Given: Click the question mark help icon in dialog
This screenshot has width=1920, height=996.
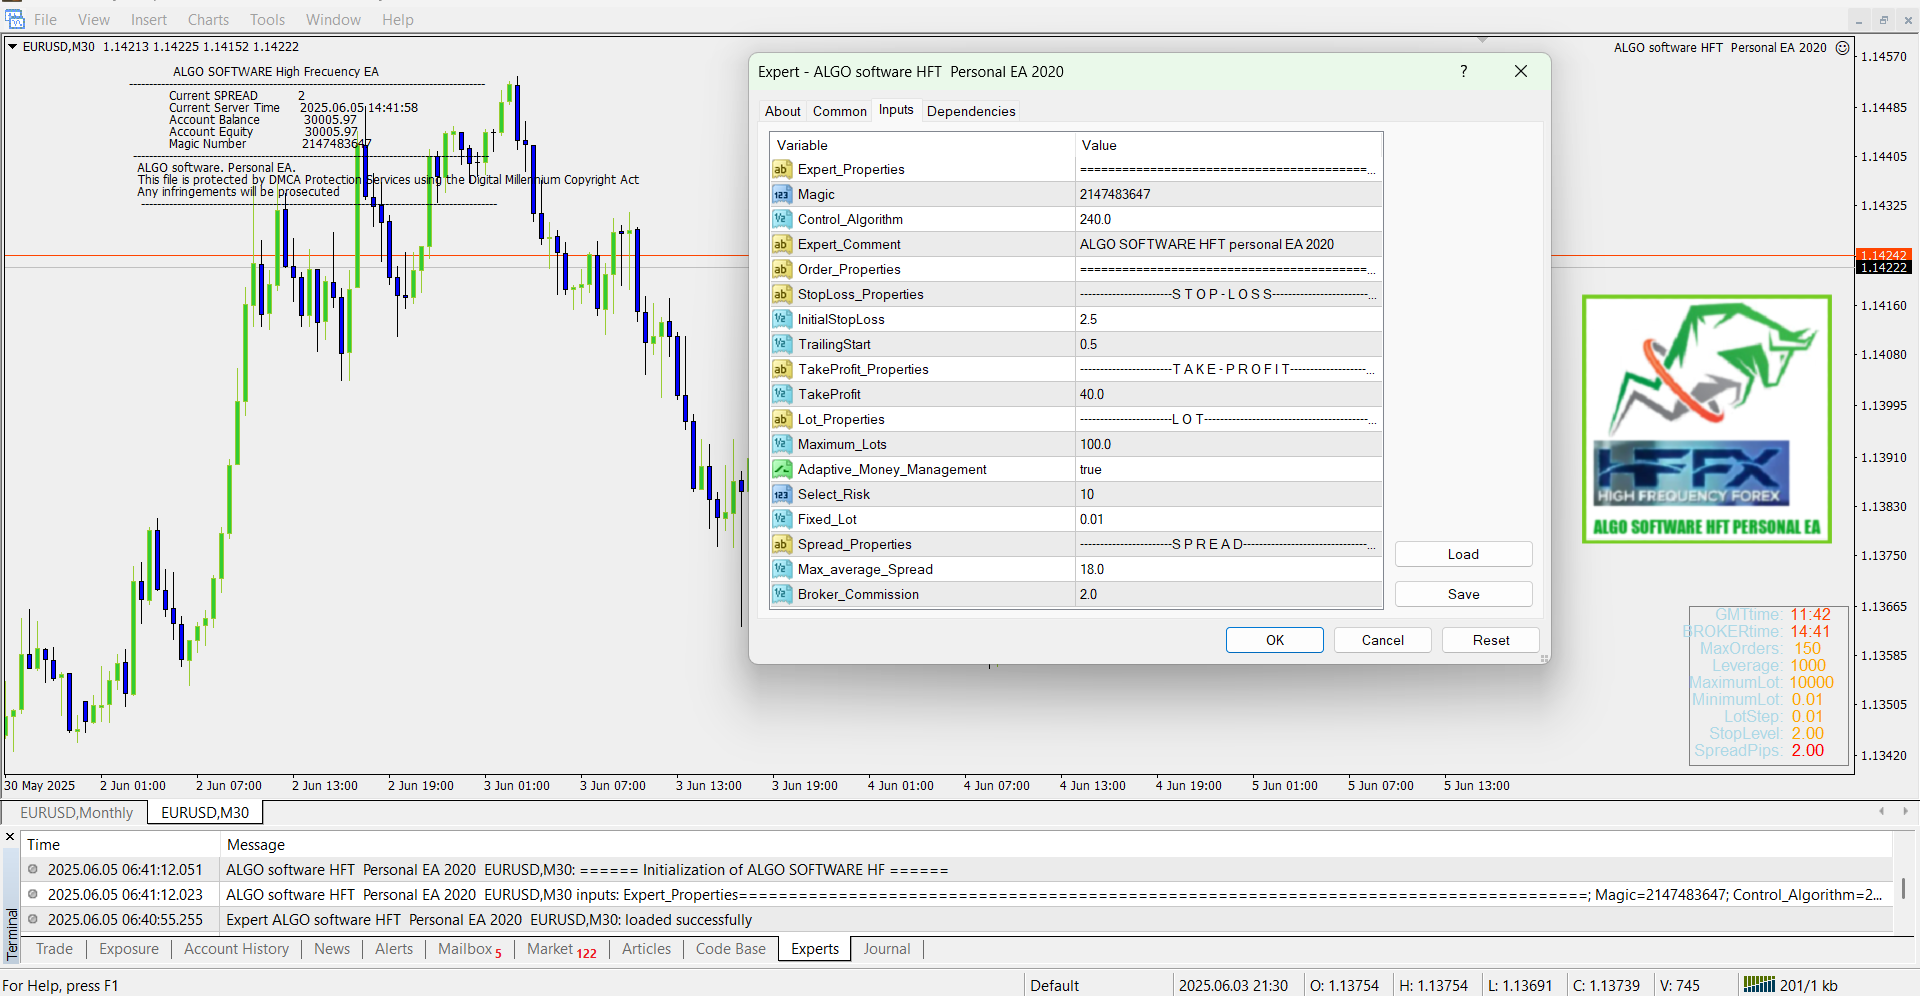Looking at the screenshot, I should point(1463,71).
